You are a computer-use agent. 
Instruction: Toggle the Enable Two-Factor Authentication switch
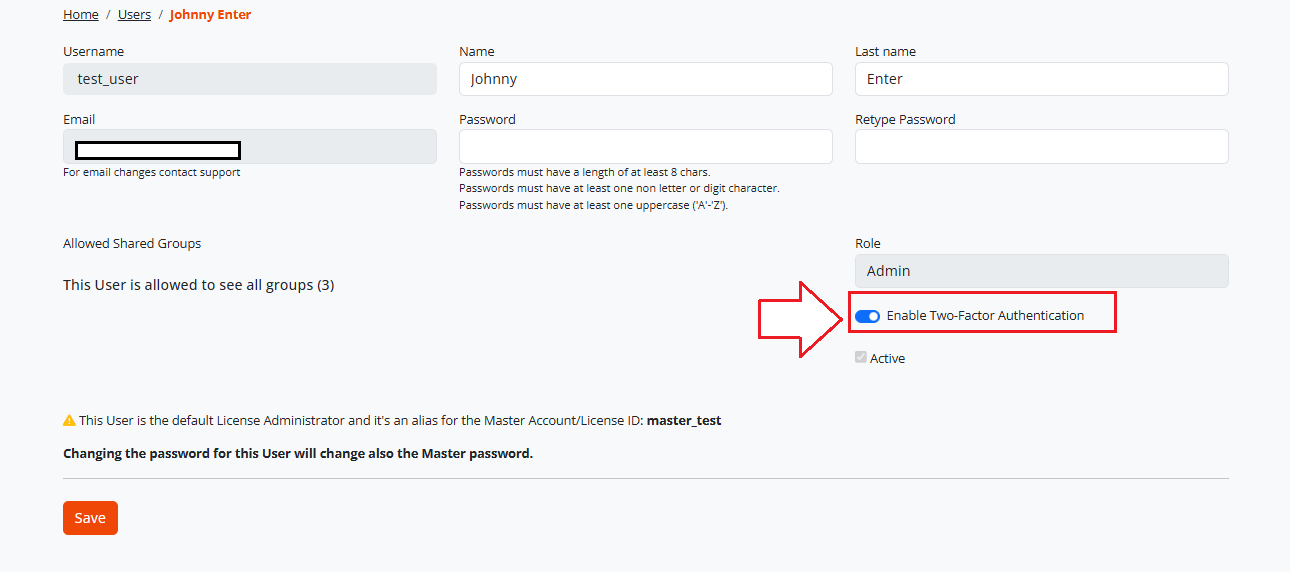coord(867,316)
